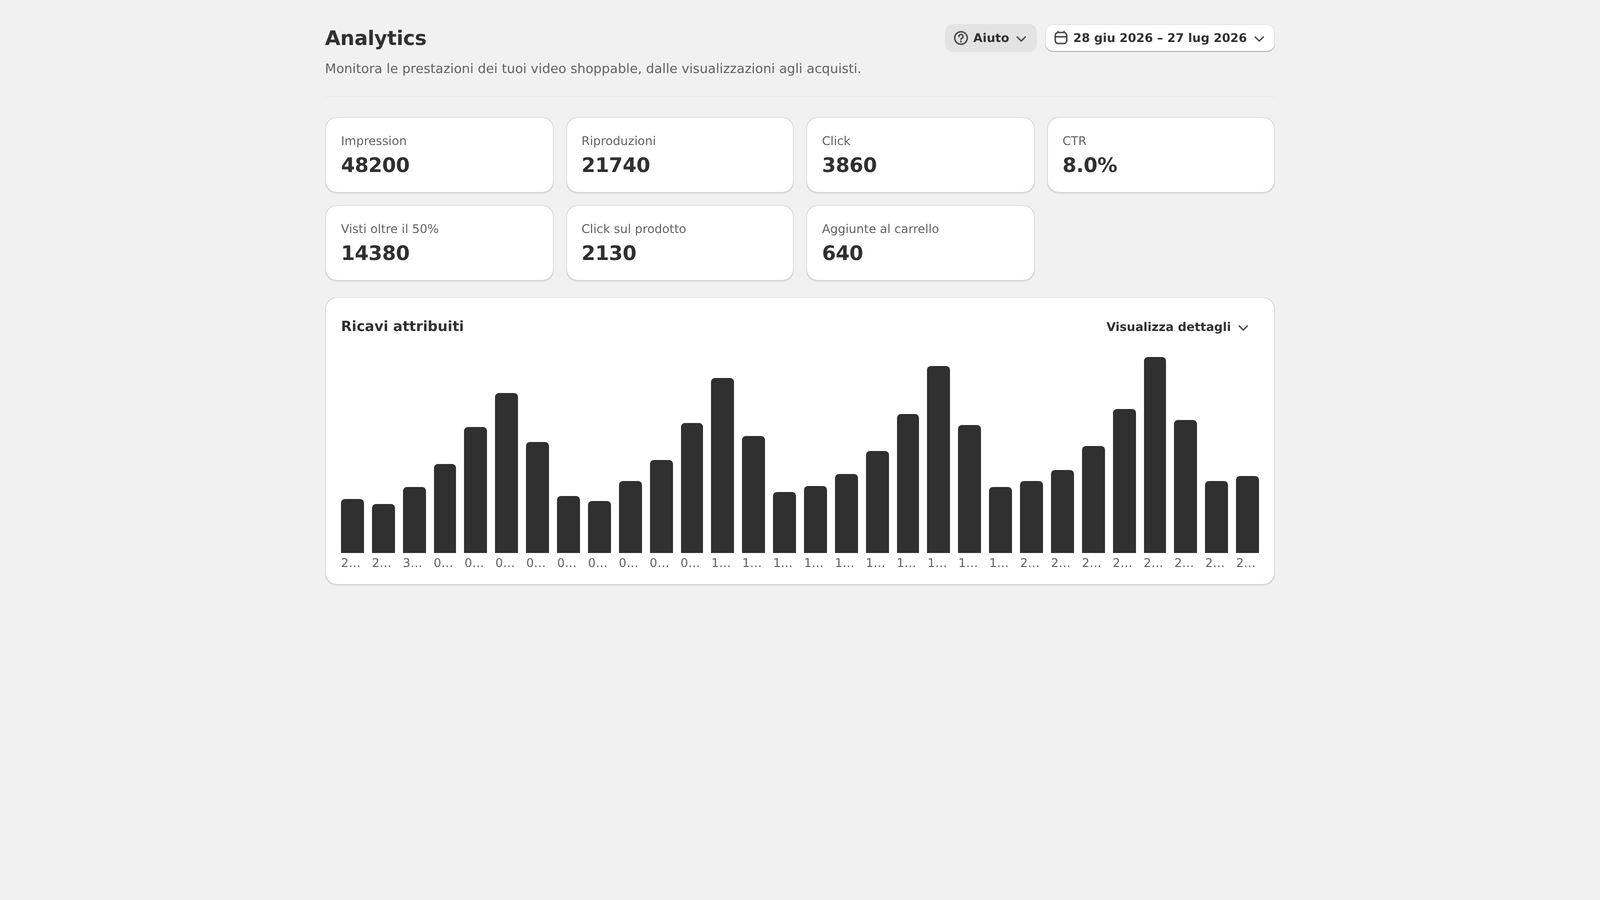Select the CTR 8.0% card

(1161, 155)
